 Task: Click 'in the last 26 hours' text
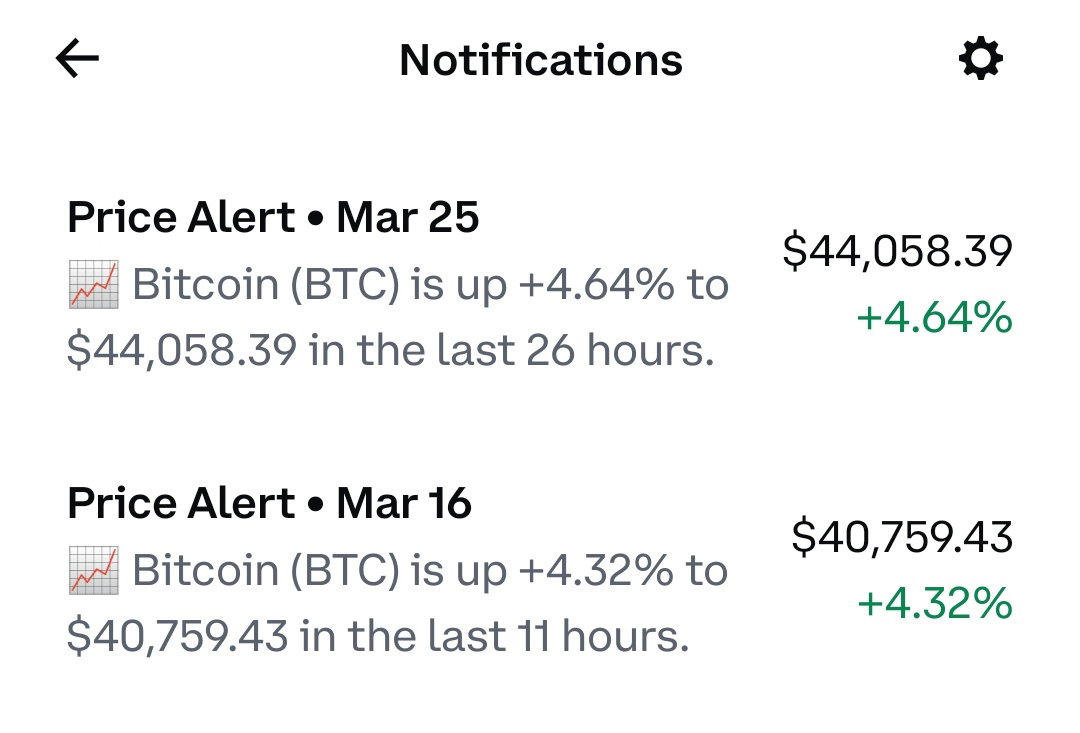tap(510, 350)
